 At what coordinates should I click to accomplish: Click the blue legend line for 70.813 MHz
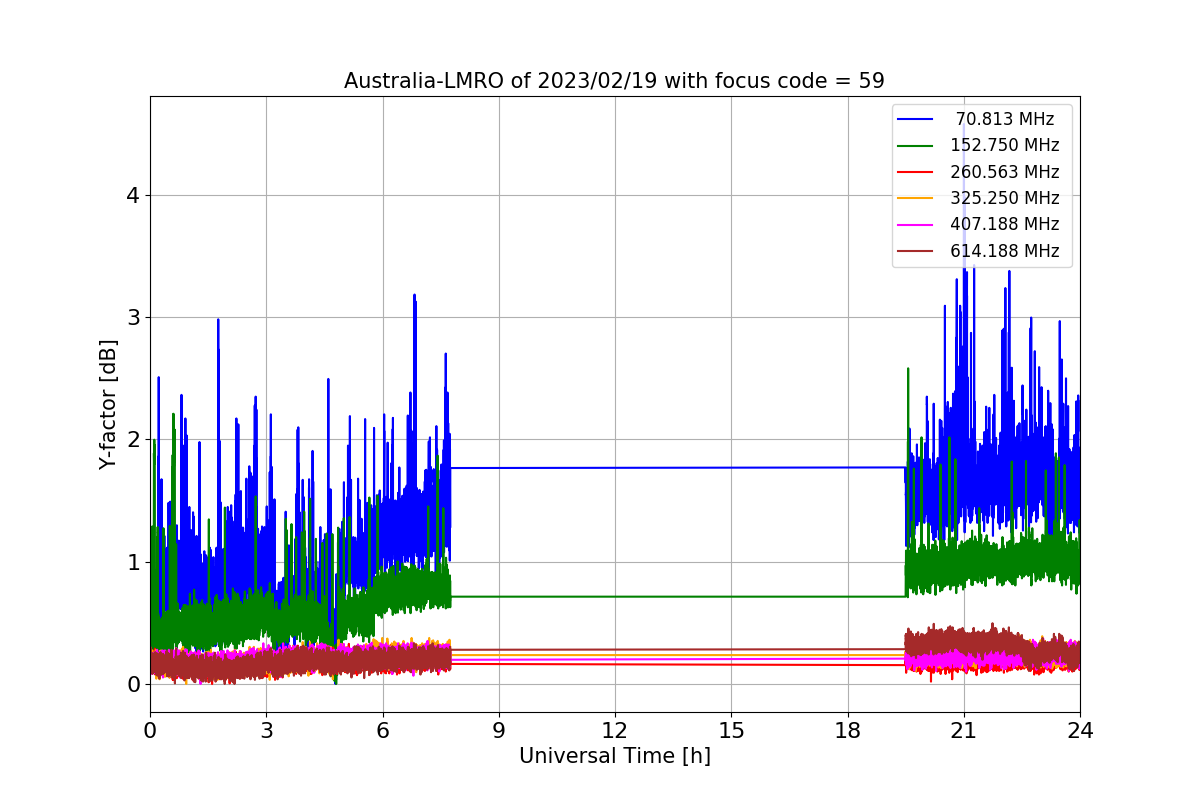pyautogui.click(x=915, y=119)
